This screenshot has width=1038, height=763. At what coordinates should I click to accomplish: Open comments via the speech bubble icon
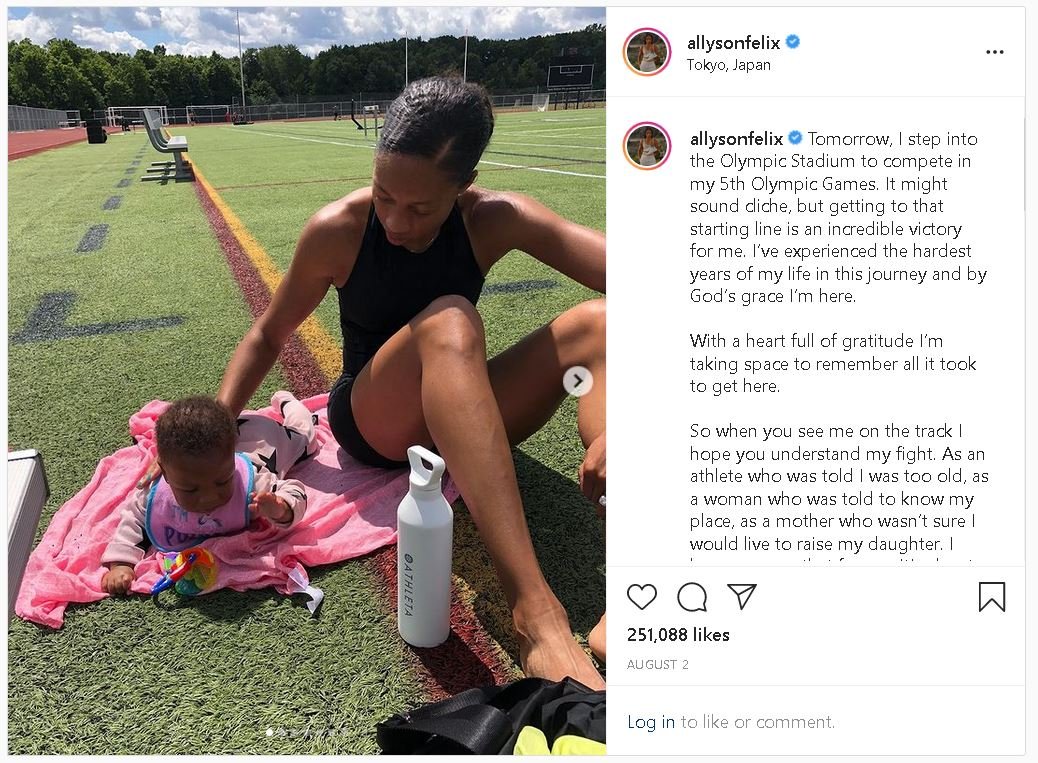[x=692, y=597]
